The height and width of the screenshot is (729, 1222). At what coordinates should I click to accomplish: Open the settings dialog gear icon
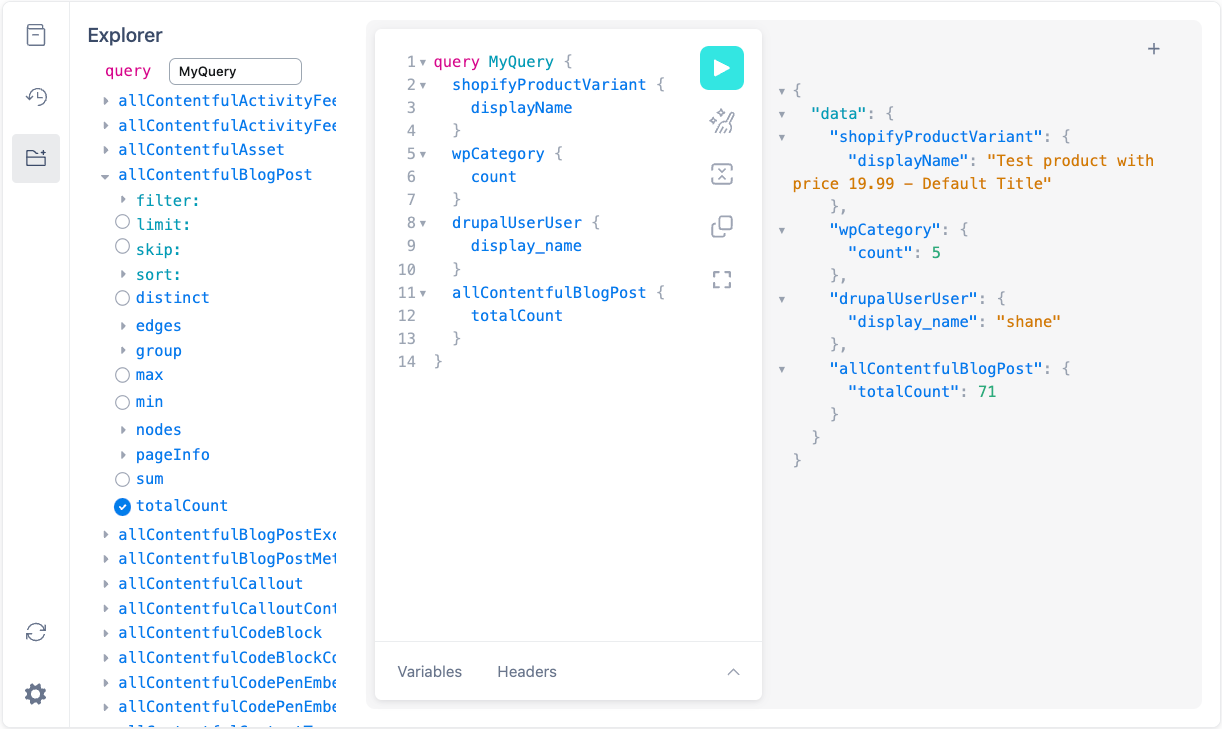click(x=36, y=694)
